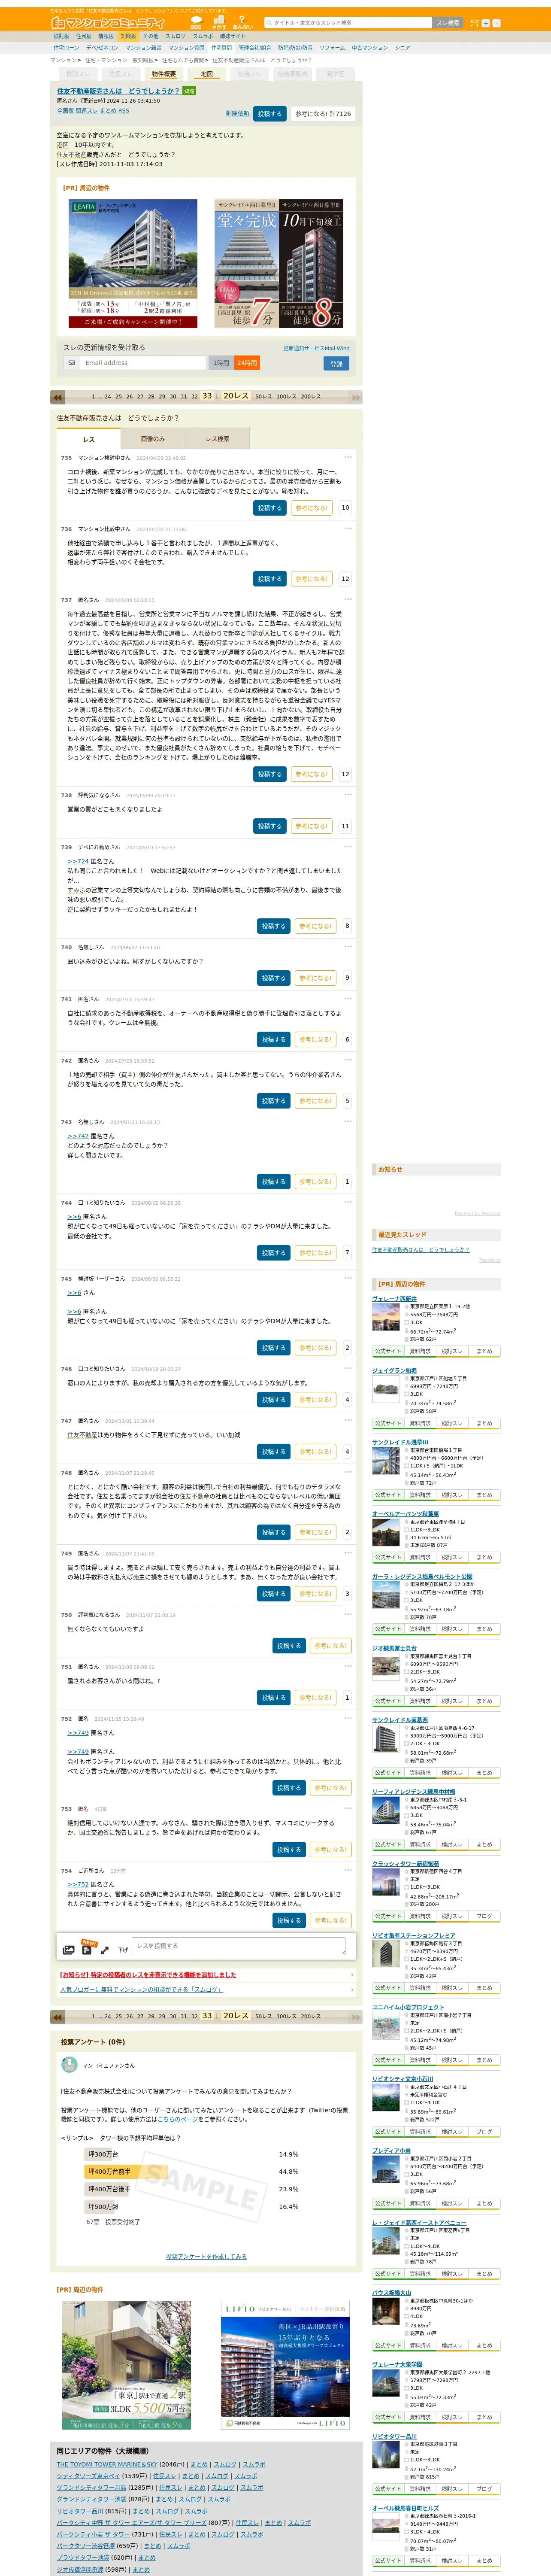Expand the お知らせ hidden-poster feature notice

[x=205, y=1975]
